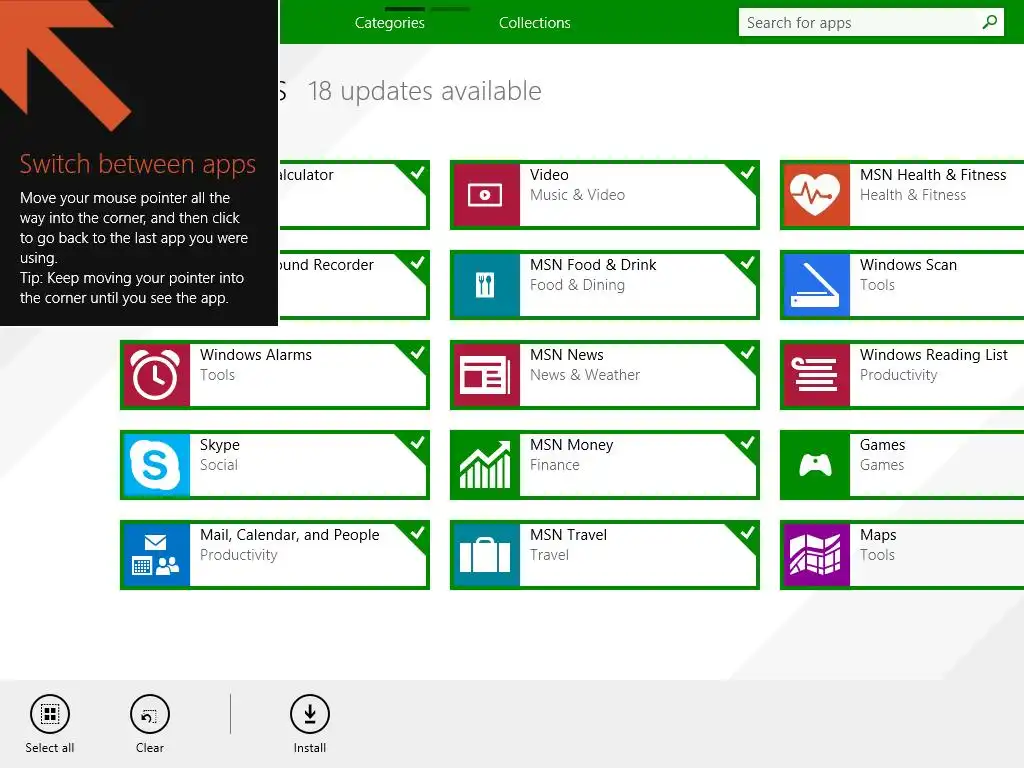Click the "Windows Scan" title text
Screen dimensions: 1024x768
point(908,264)
